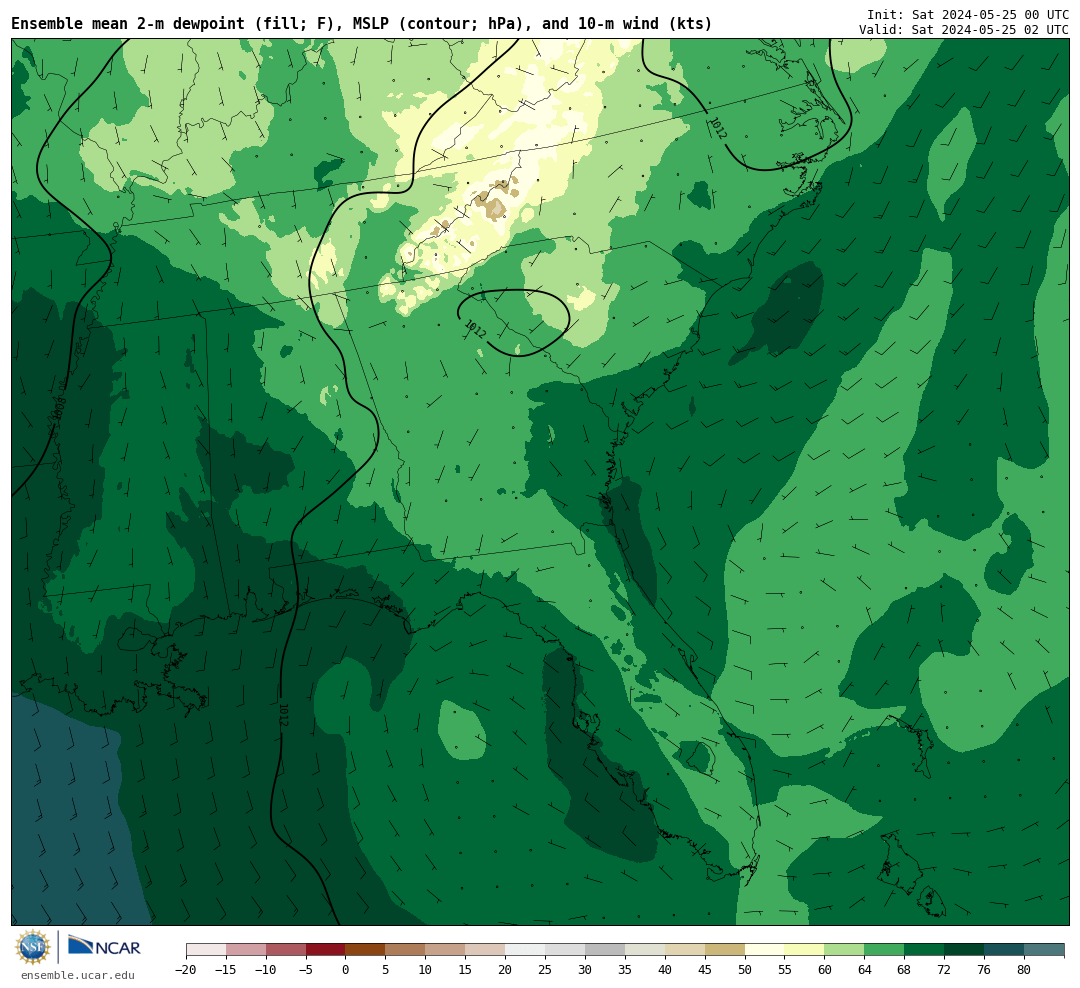The image size is (1080, 988).
Task: Pick the pale tan swatch between 15 and 20
Action: [485, 950]
